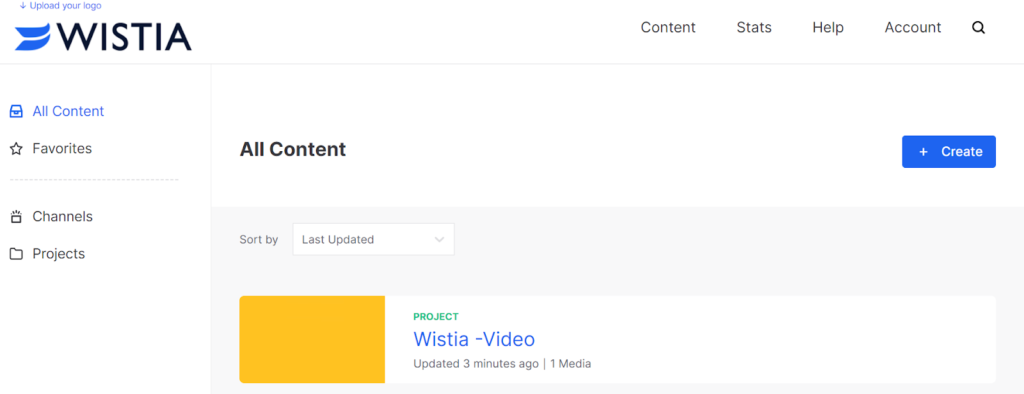Click the plus icon on Create button
This screenshot has width=1024, height=394.
[x=923, y=152]
